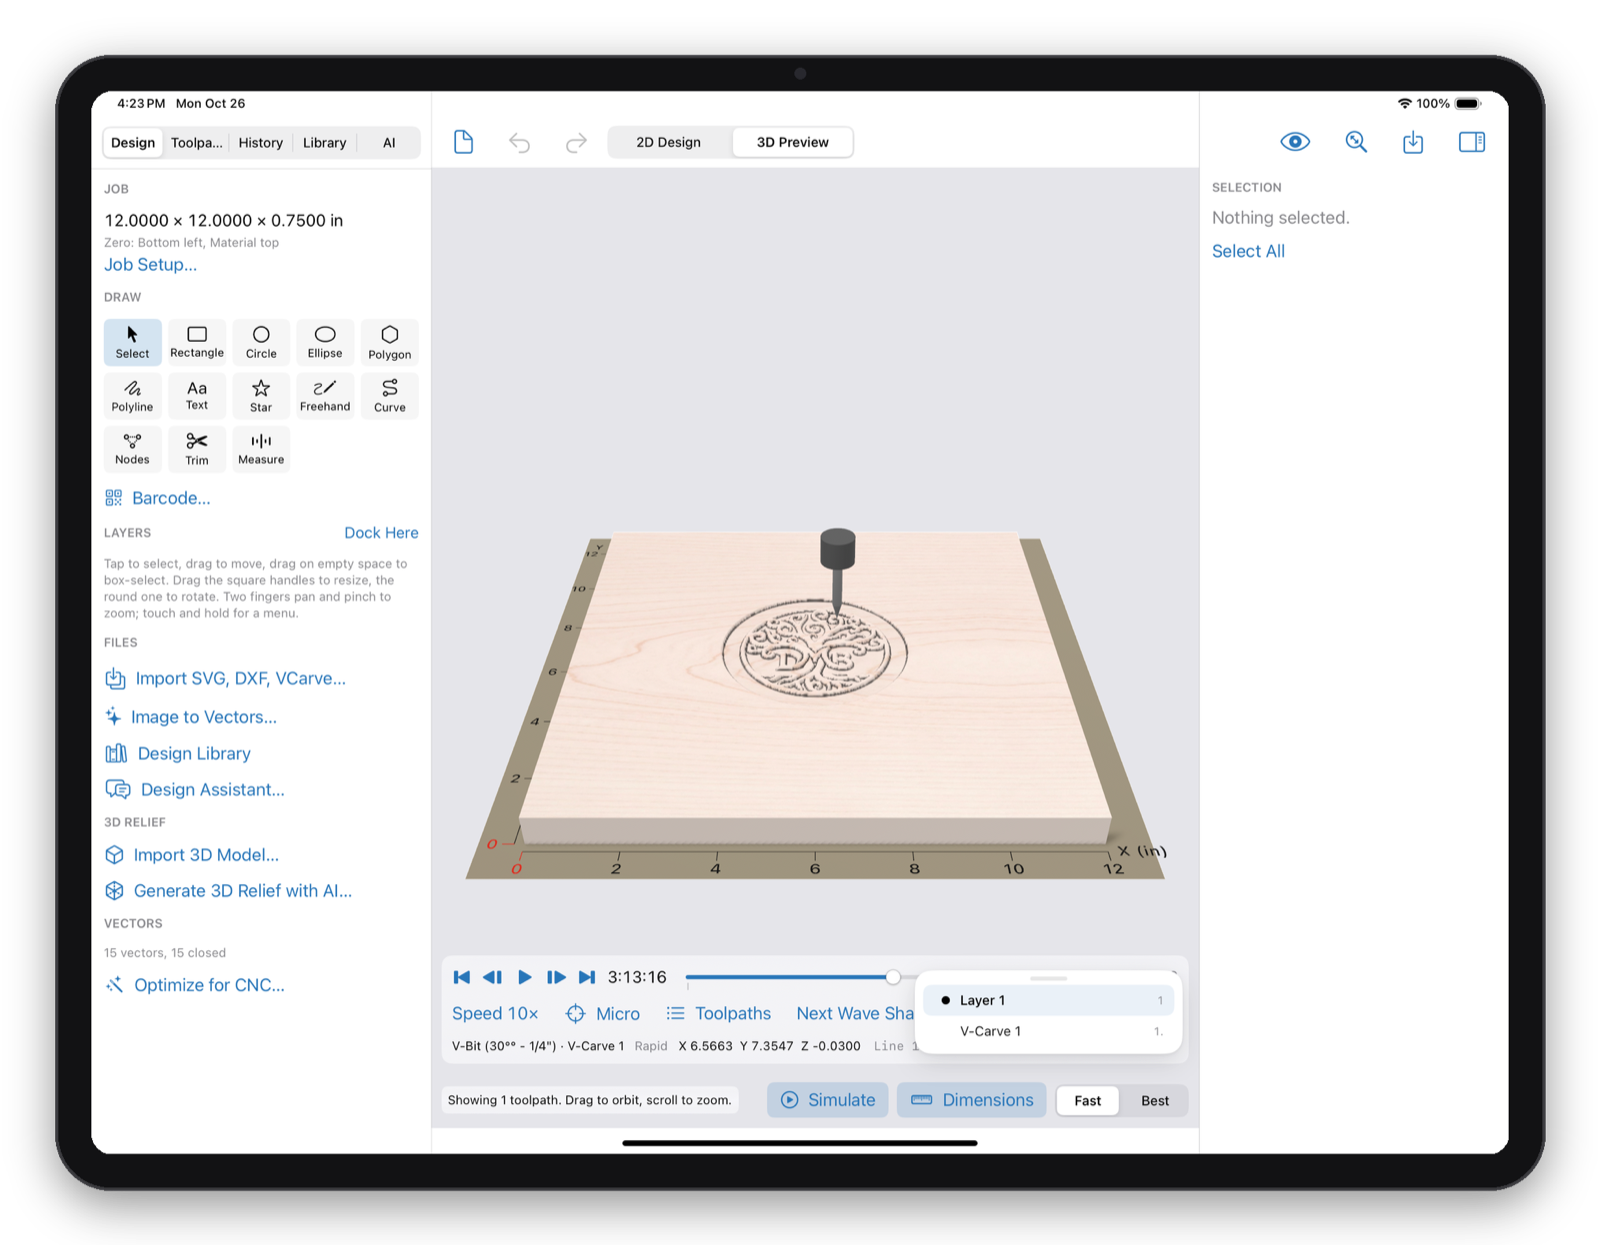
Task: Open the Toolpaths tab
Action: pyautogui.click(x=197, y=143)
